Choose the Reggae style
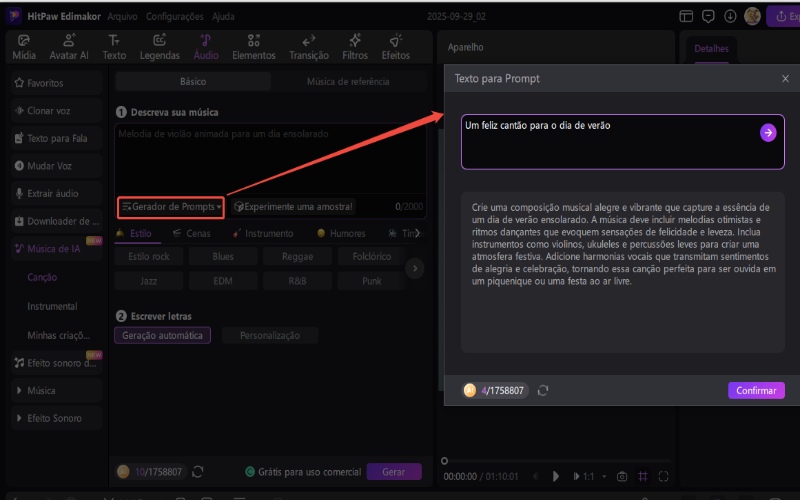Screen dimensions: 800x500 click(x=297, y=256)
